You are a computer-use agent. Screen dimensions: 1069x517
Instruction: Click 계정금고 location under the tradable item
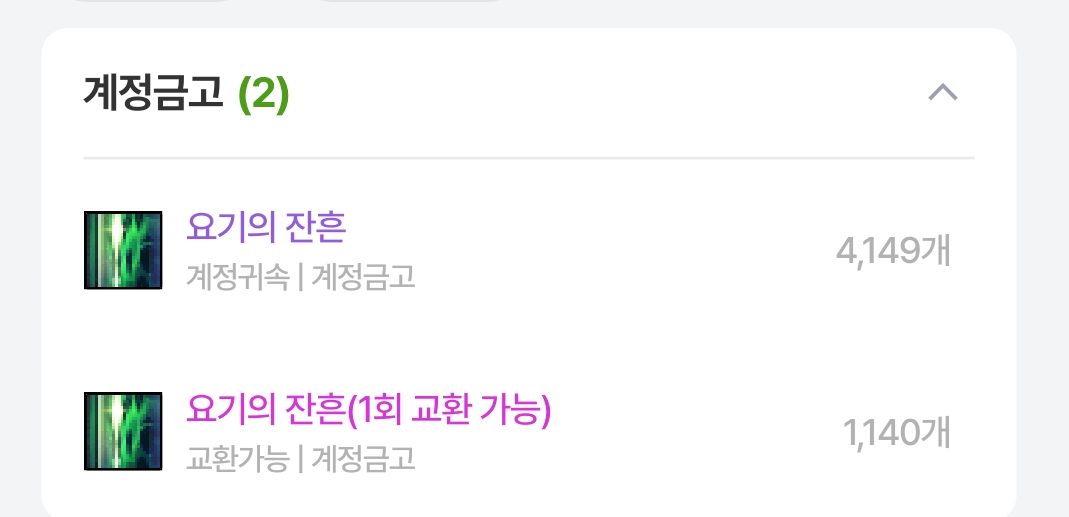coord(363,458)
